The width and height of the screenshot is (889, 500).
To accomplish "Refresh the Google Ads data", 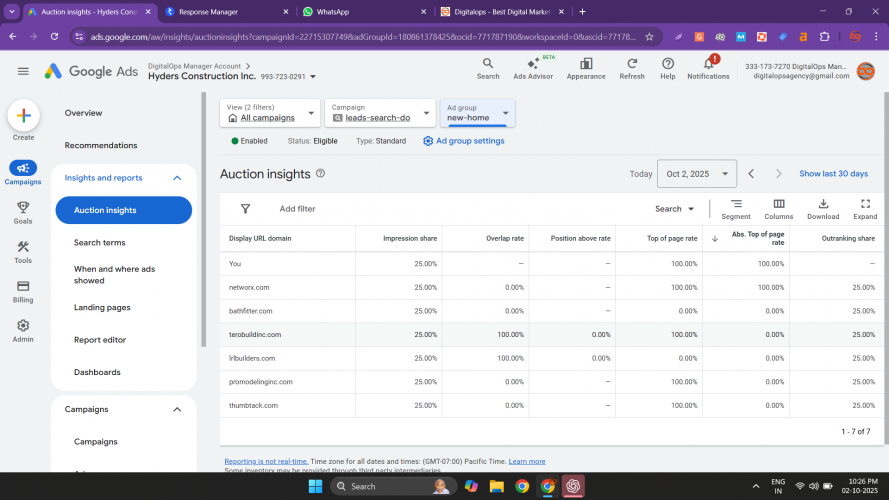I will 632,68.
